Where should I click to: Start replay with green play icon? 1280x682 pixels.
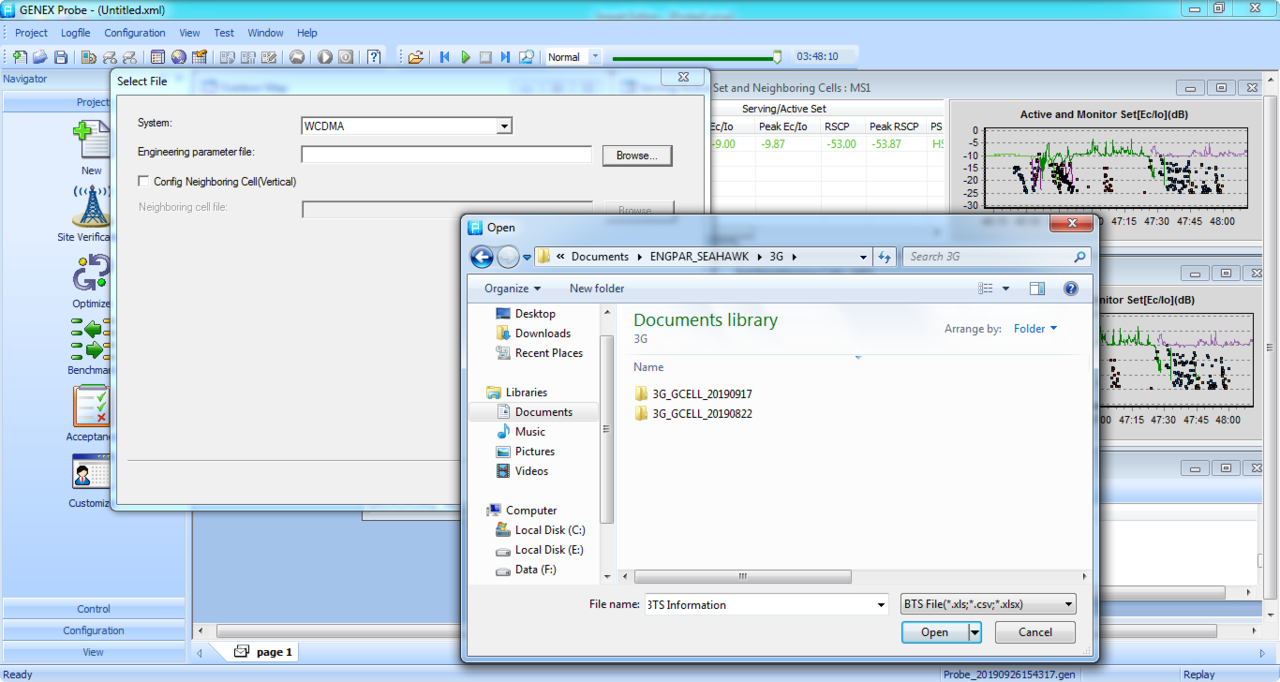coord(465,57)
